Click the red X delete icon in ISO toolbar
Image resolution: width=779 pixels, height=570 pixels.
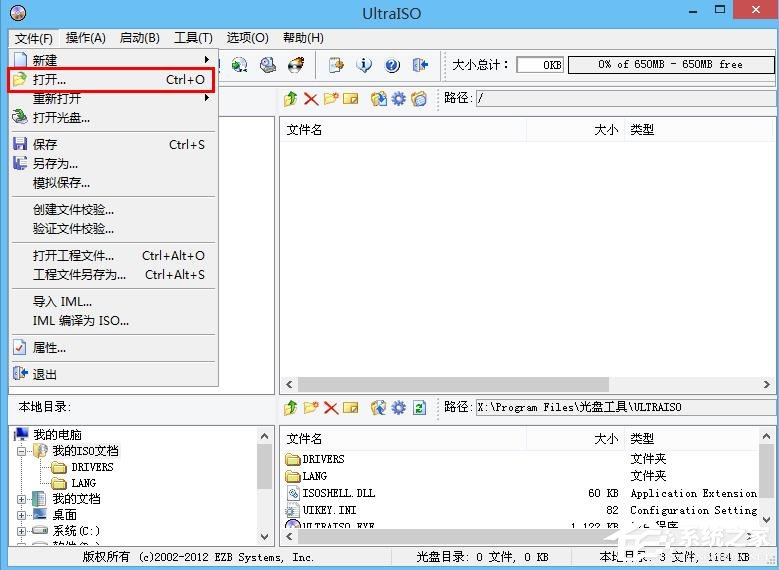coord(311,98)
